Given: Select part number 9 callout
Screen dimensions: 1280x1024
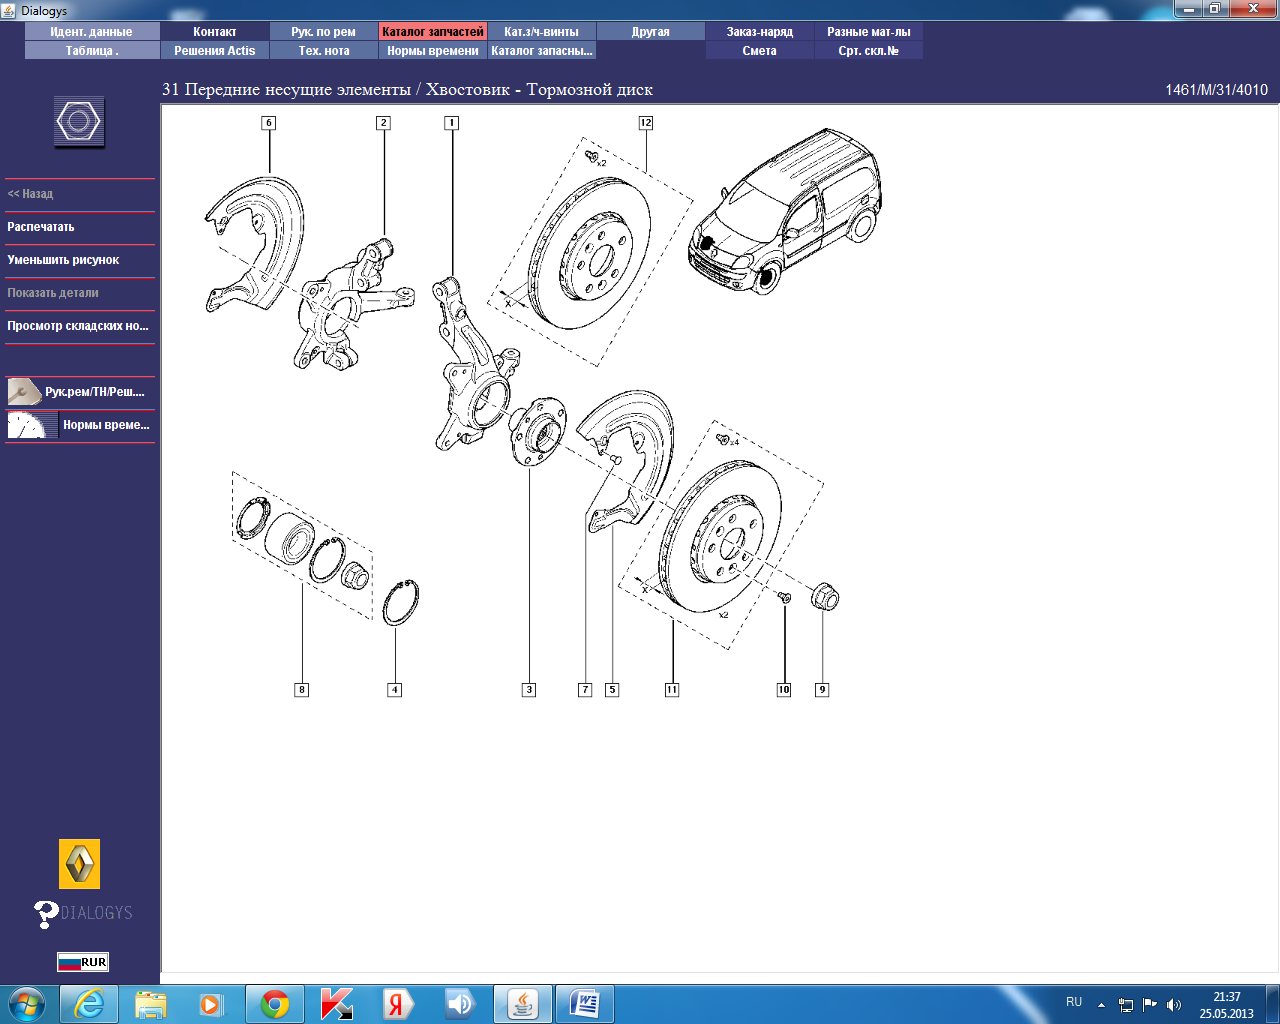Looking at the screenshot, I should coord(822,690).
